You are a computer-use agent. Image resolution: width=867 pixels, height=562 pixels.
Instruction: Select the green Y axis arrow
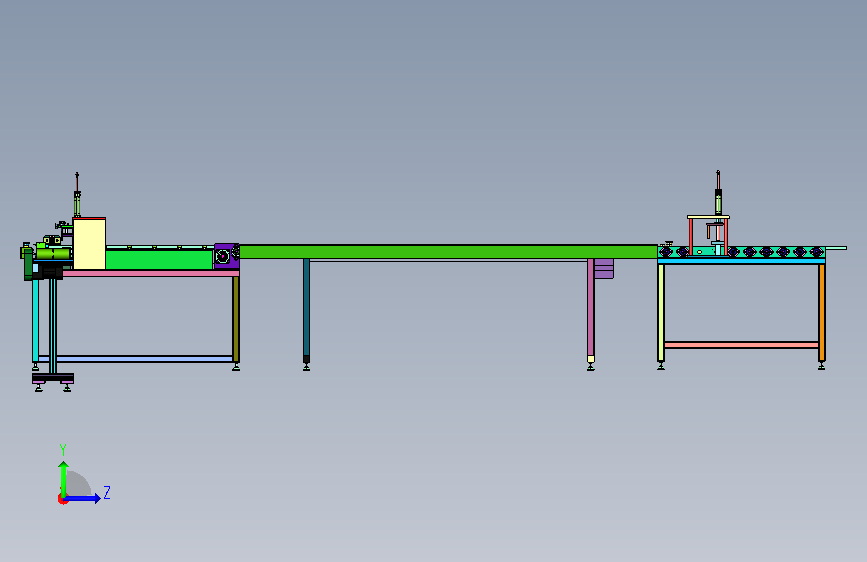point(64,479)
